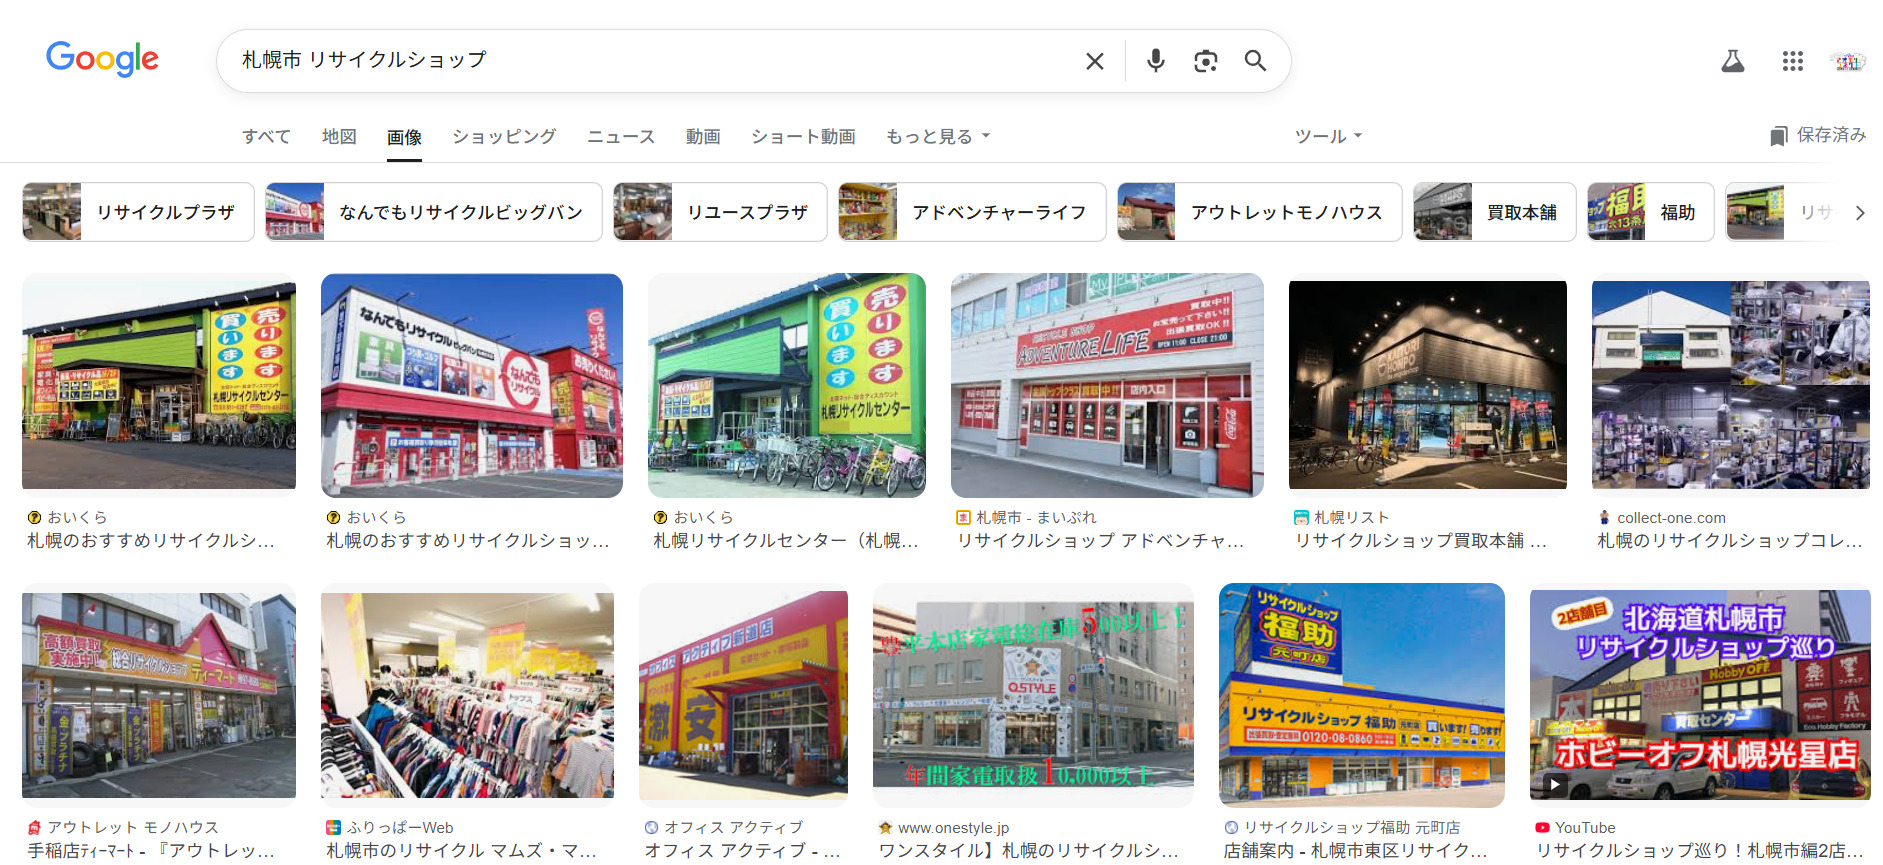Click the ふりっぱーWeb source favicon
Viewport: 1883px width, 865px height.
pos(333,827)
